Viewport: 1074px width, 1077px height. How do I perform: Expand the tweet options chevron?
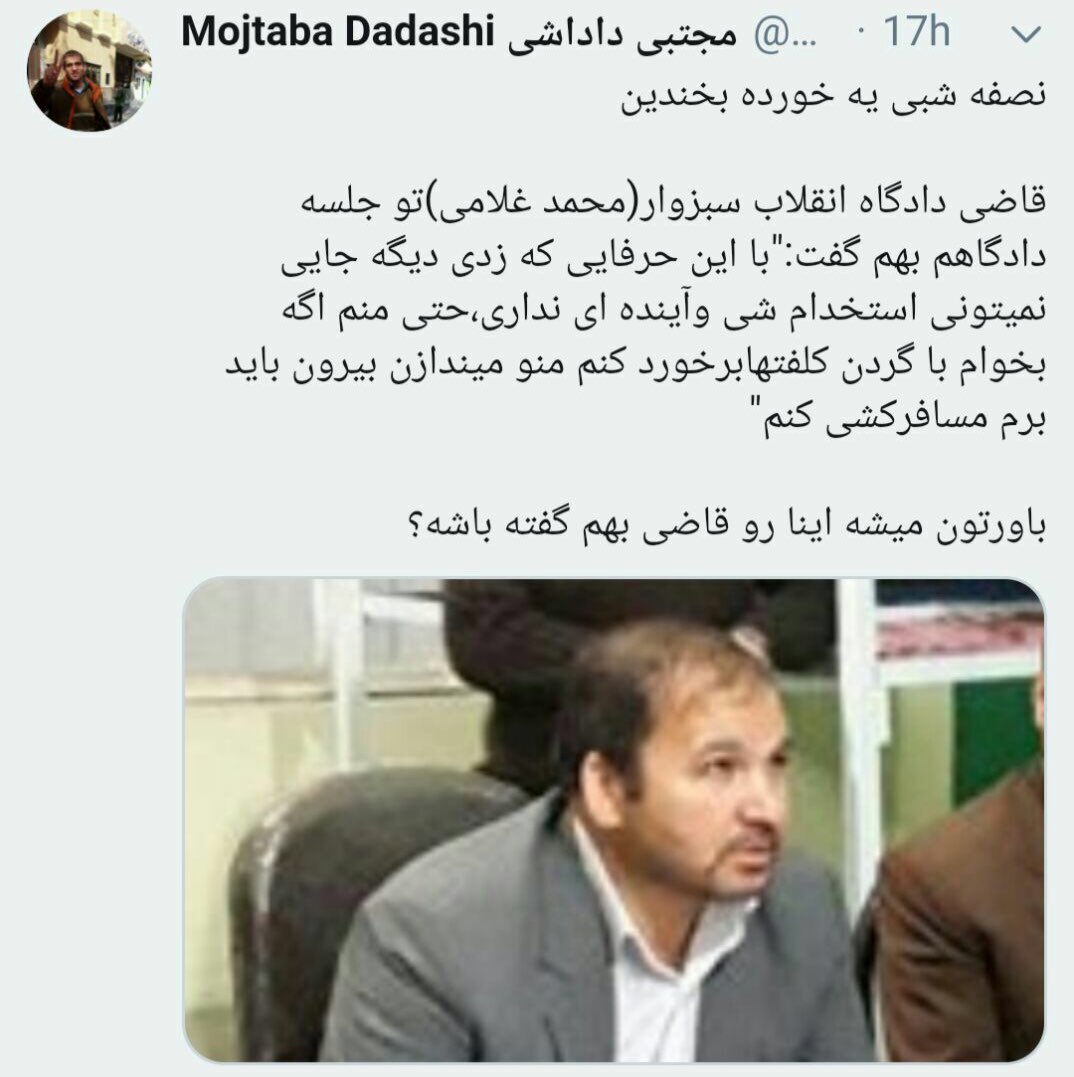point(1027,34)
